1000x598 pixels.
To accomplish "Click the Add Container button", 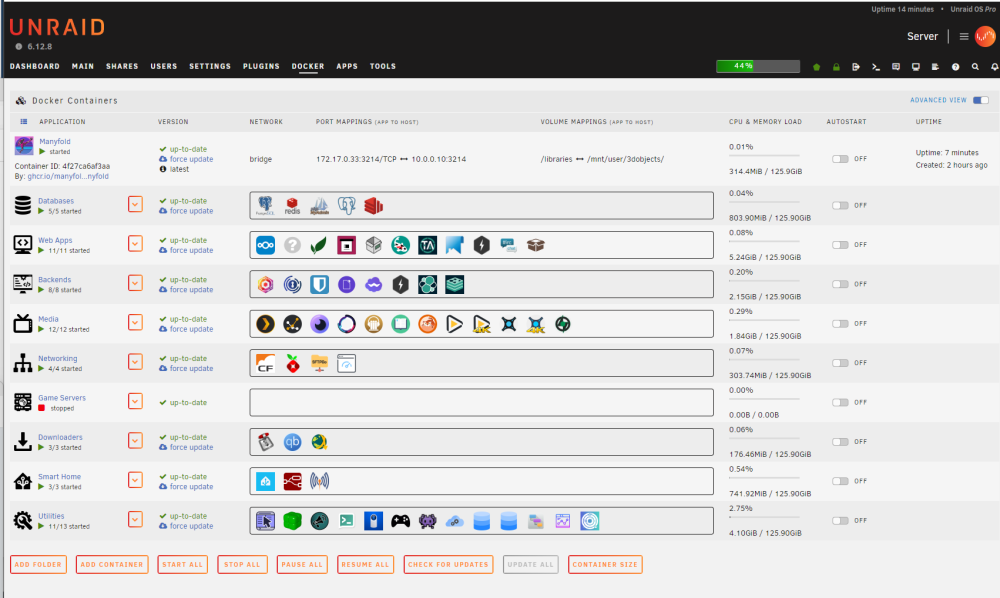I will tap(112, 564).
